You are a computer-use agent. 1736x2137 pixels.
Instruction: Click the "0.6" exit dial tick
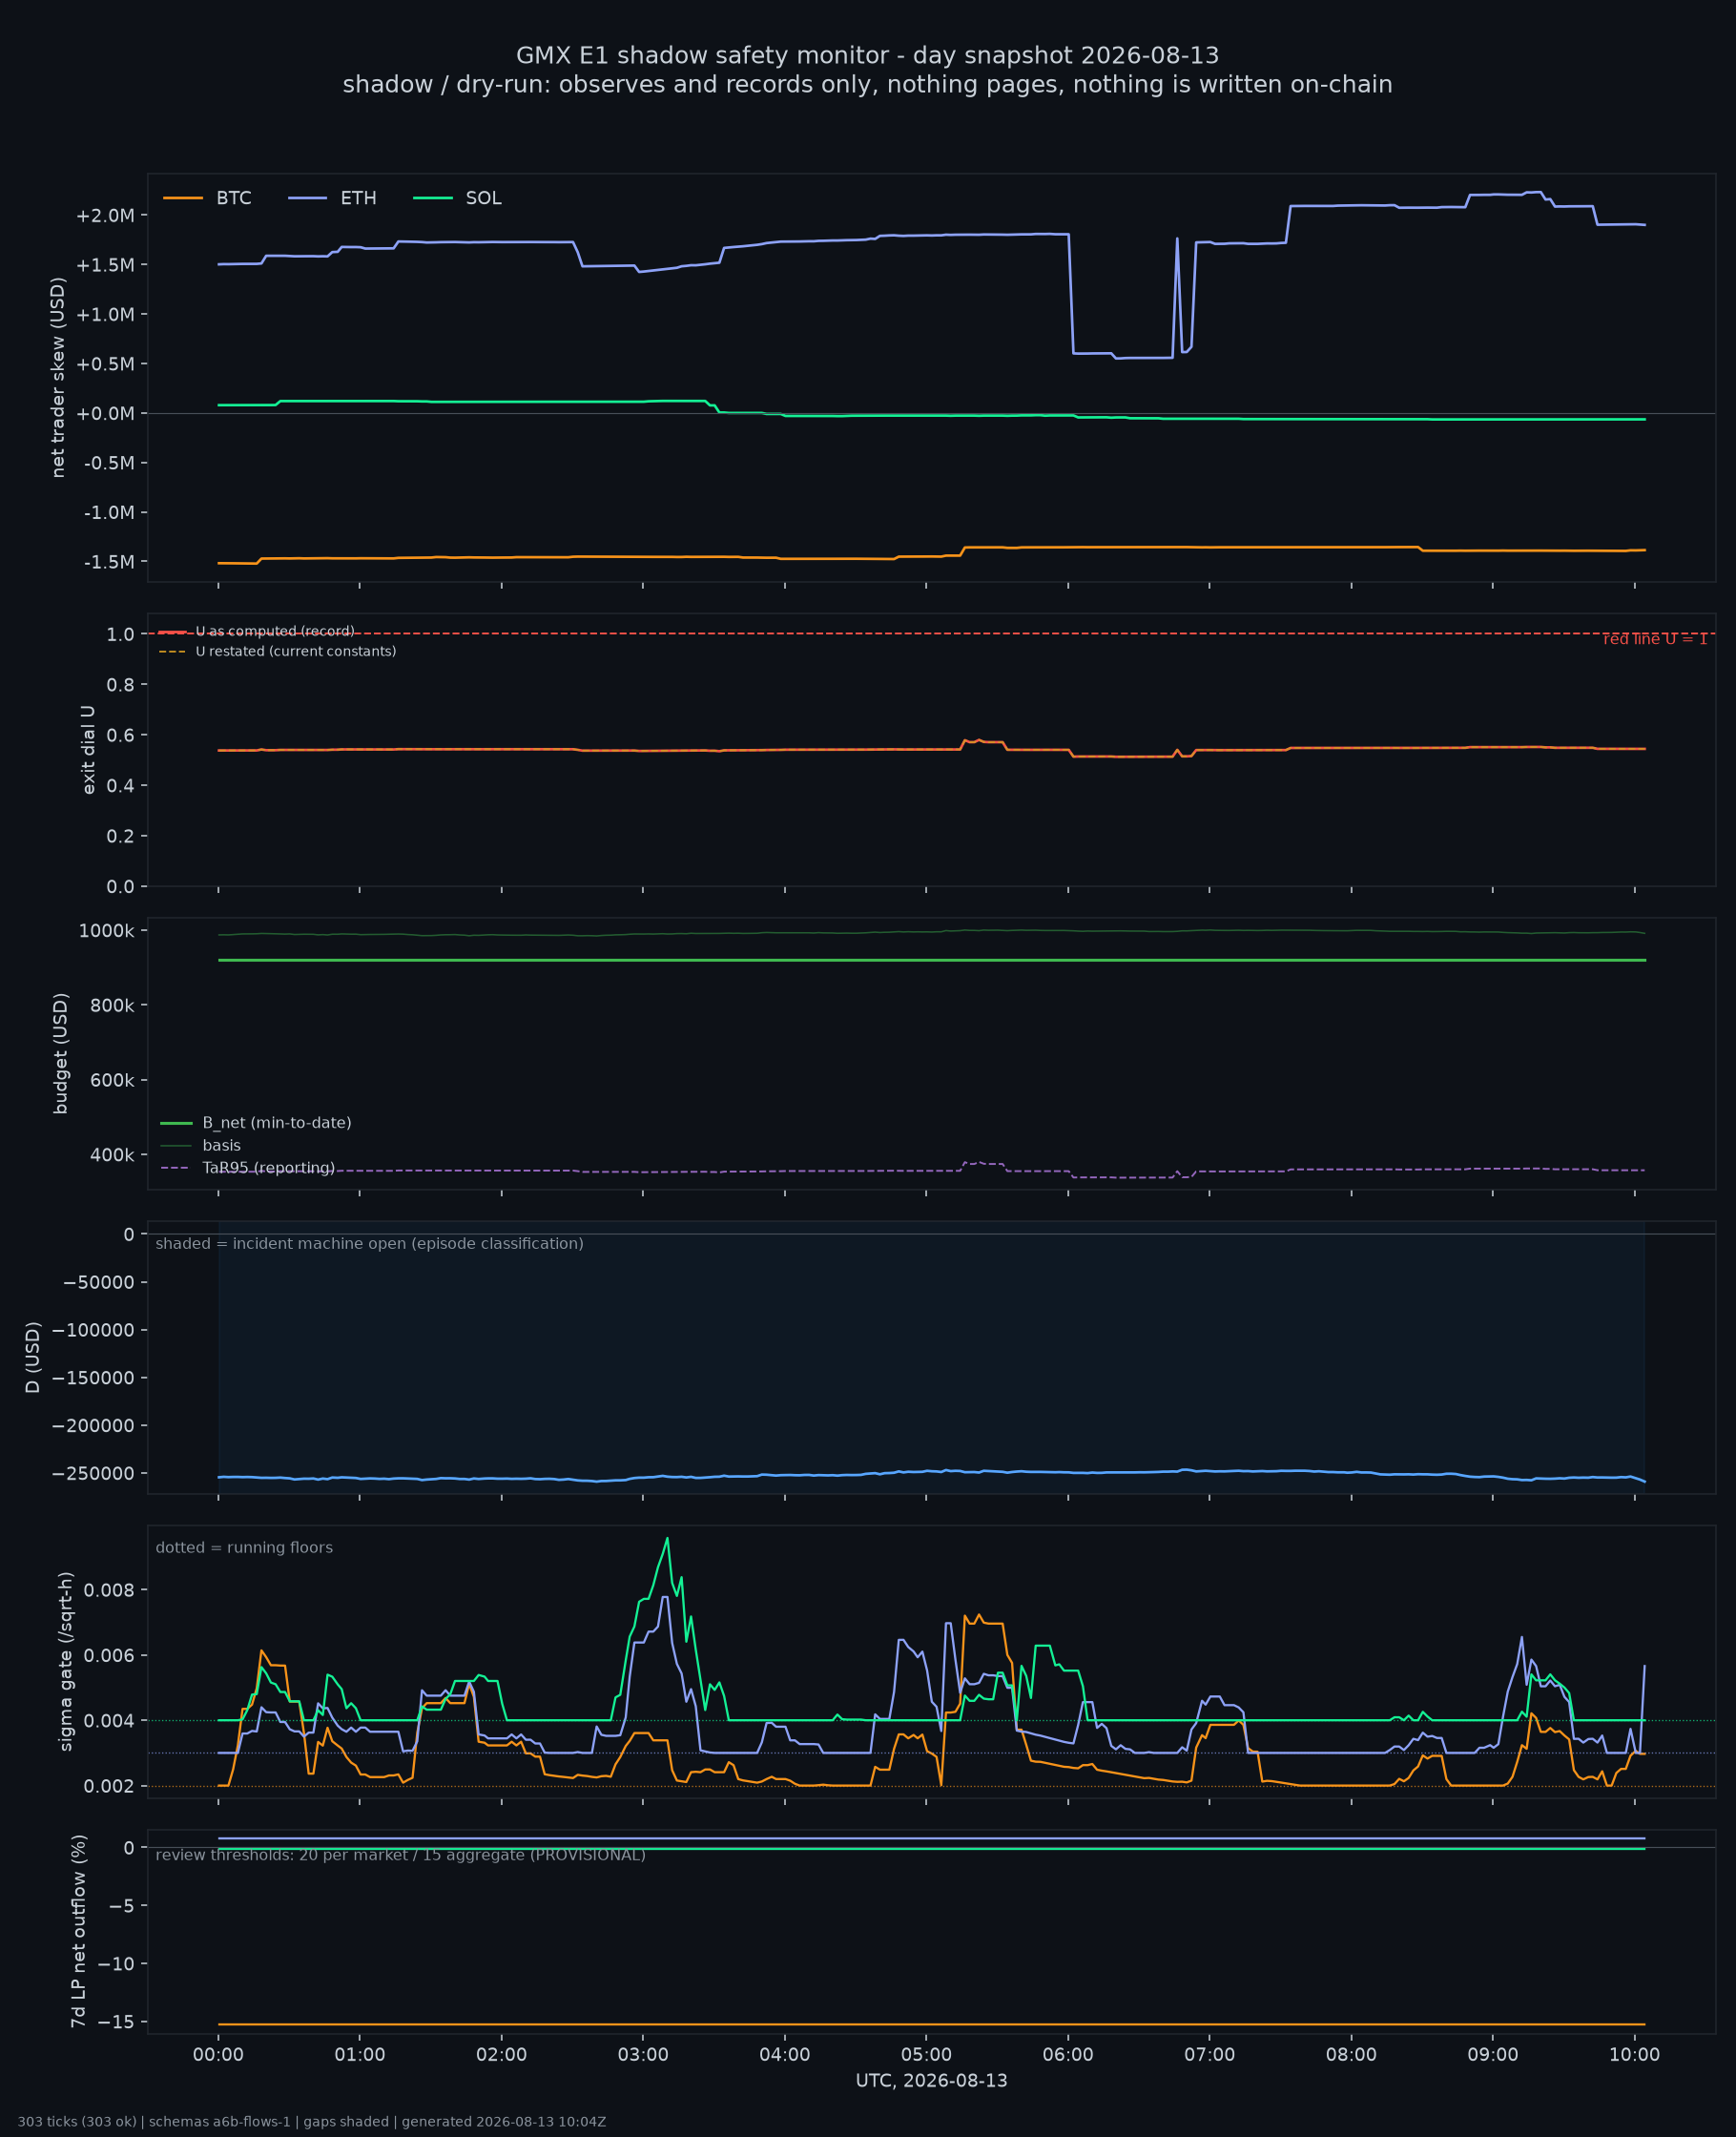coord(121,735)
